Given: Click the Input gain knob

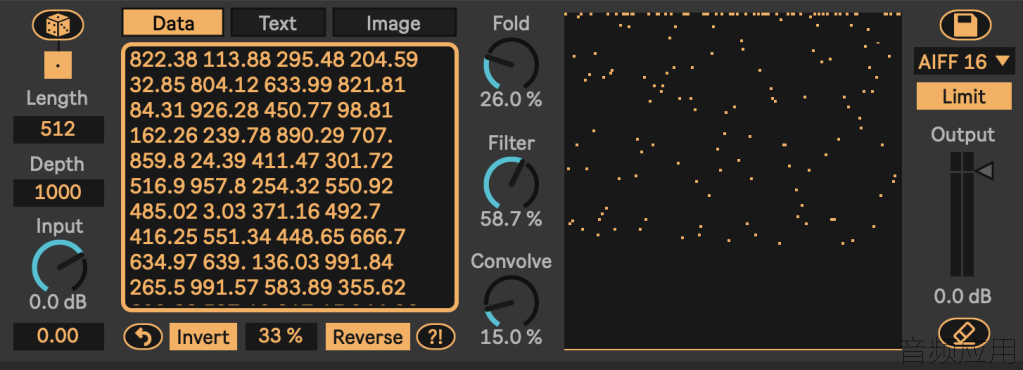Looking at the screenshot, I should [x=59, y=266].
